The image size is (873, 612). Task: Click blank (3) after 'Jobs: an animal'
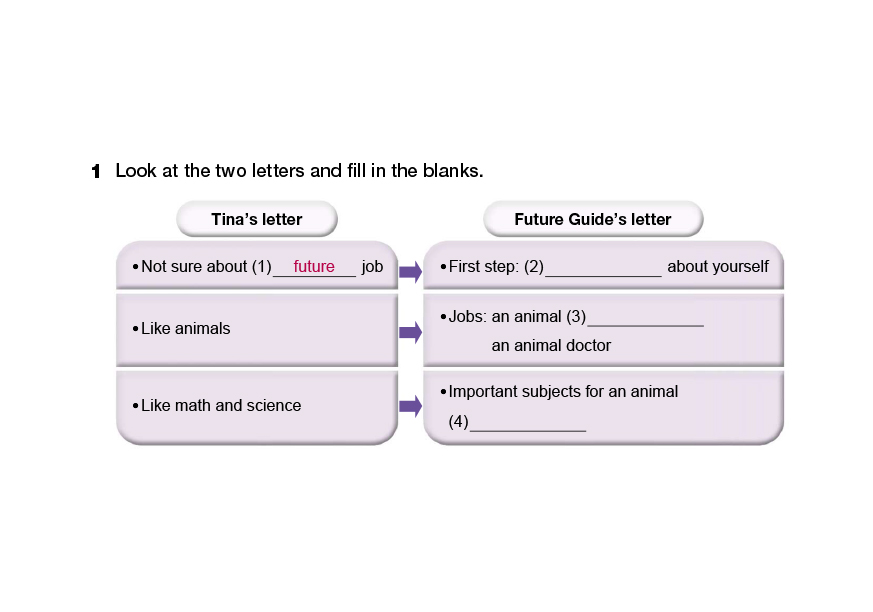point(646,317)
